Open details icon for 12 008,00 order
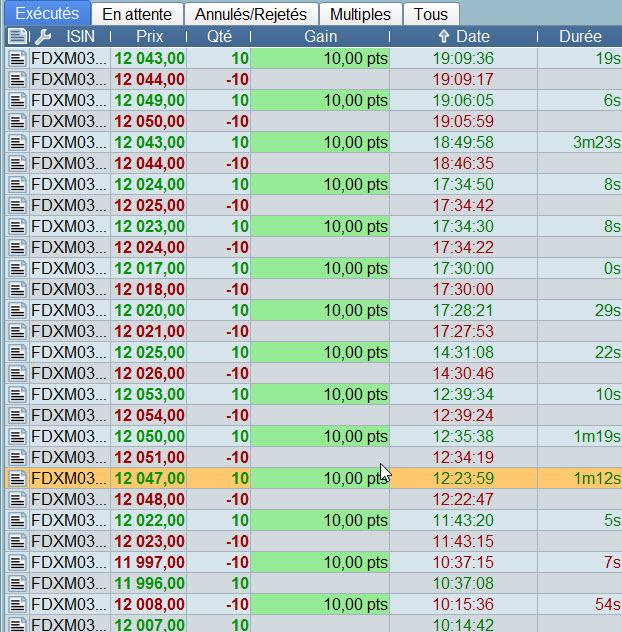 pos(17,604)
